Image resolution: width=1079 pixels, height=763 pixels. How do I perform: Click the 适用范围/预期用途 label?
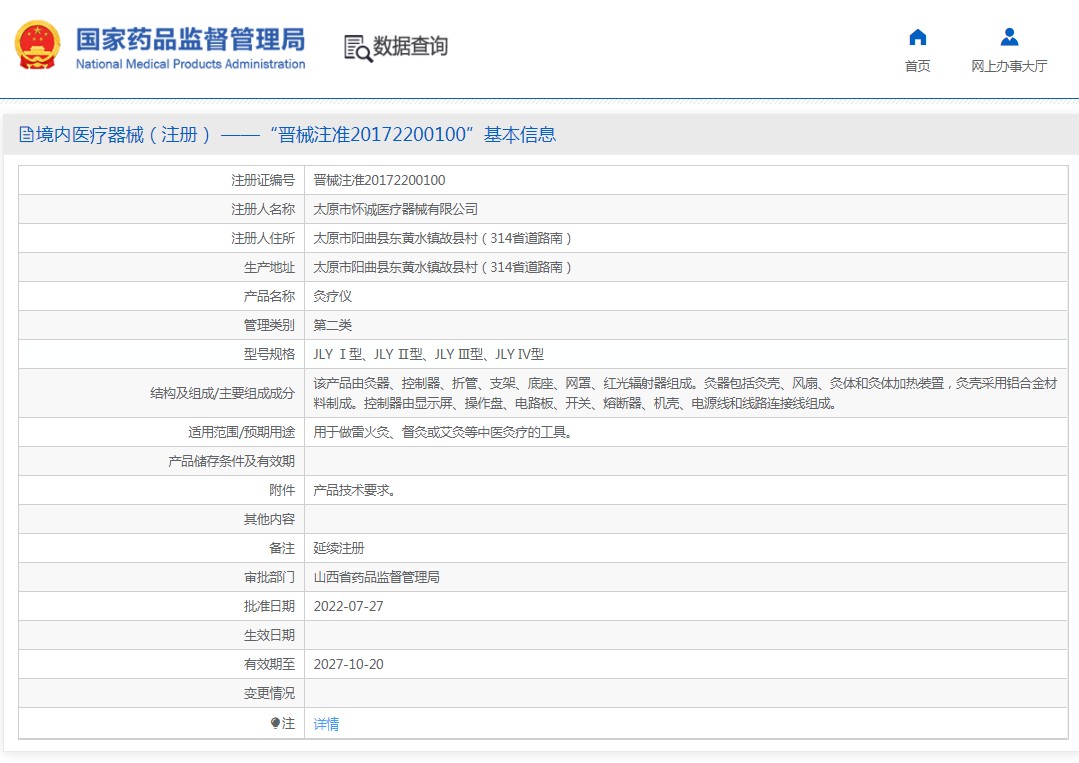click(x=242, y=432)
